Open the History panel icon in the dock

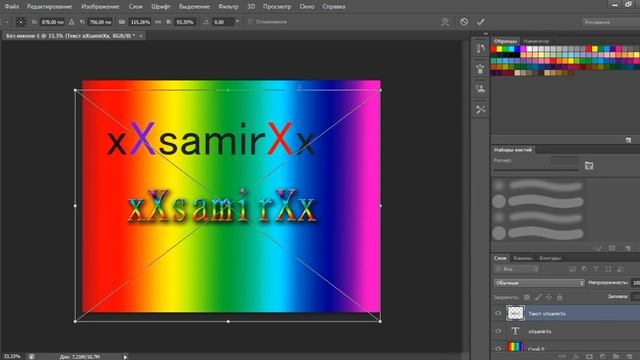click(480, 49)
